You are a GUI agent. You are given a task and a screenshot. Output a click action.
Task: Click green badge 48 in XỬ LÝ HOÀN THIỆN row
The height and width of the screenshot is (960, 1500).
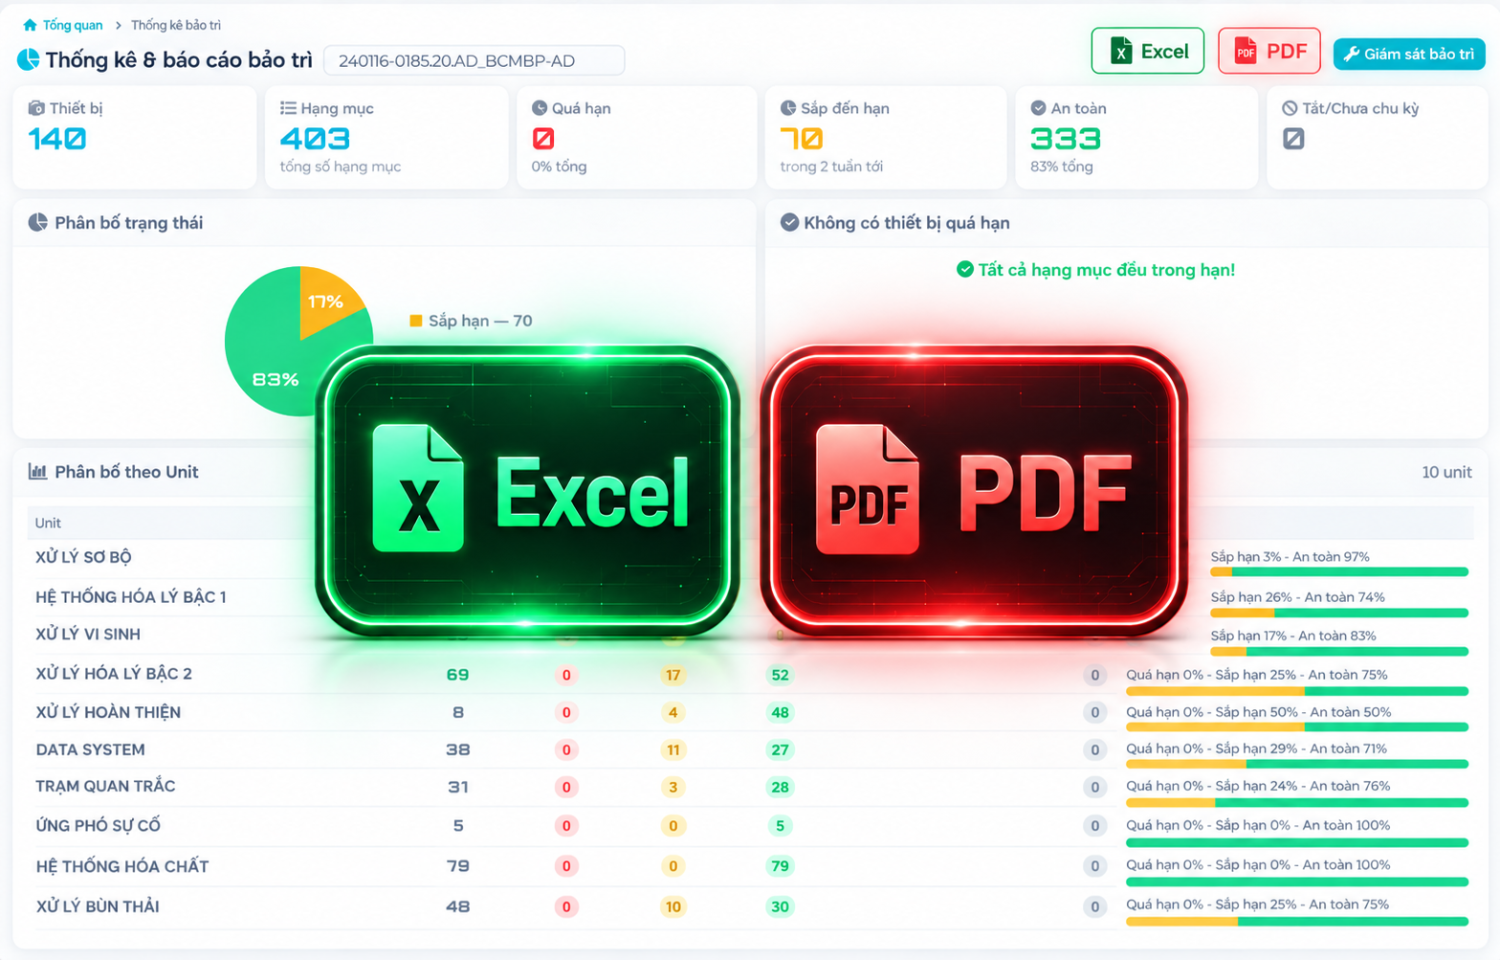(780, 713)
